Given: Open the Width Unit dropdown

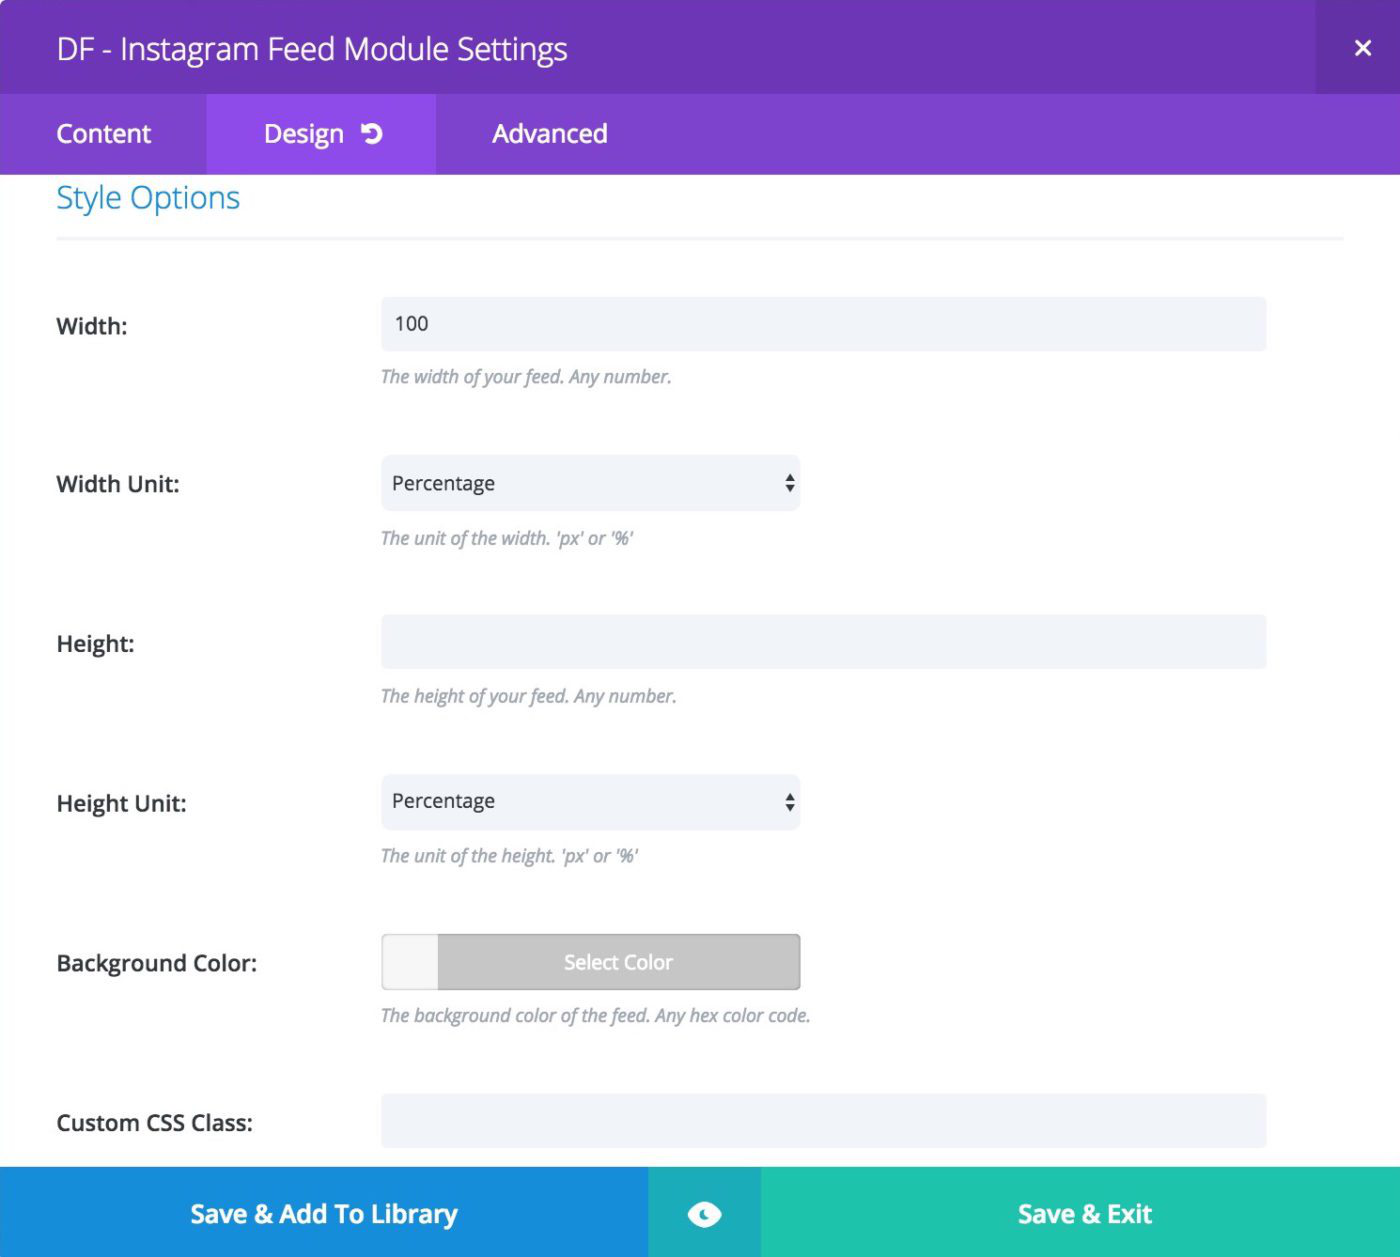Looking at the screenshot, I should point(590,483).
